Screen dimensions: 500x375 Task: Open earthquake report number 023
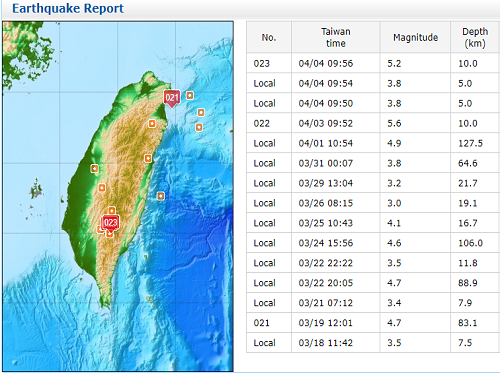click(261, 63)
